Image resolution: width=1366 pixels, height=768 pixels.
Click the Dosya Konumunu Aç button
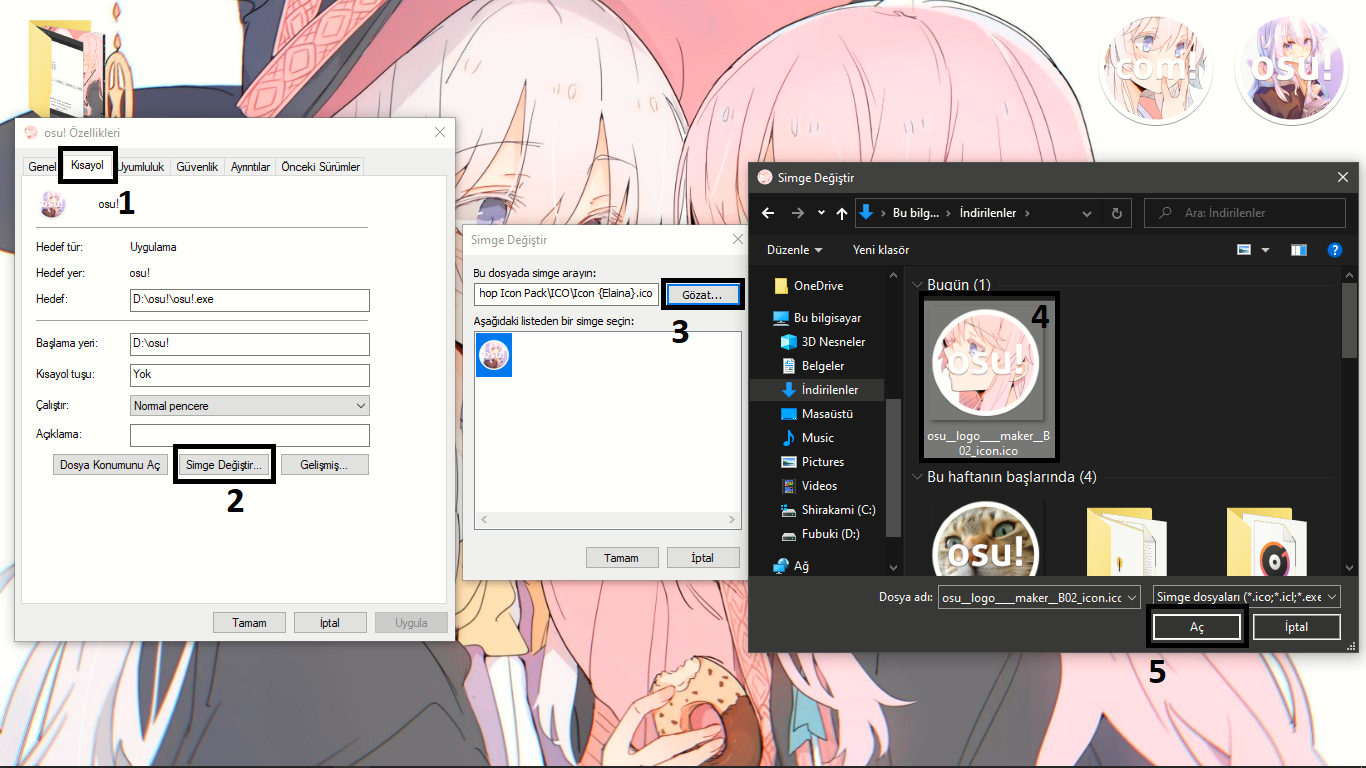tap(110, 465)
